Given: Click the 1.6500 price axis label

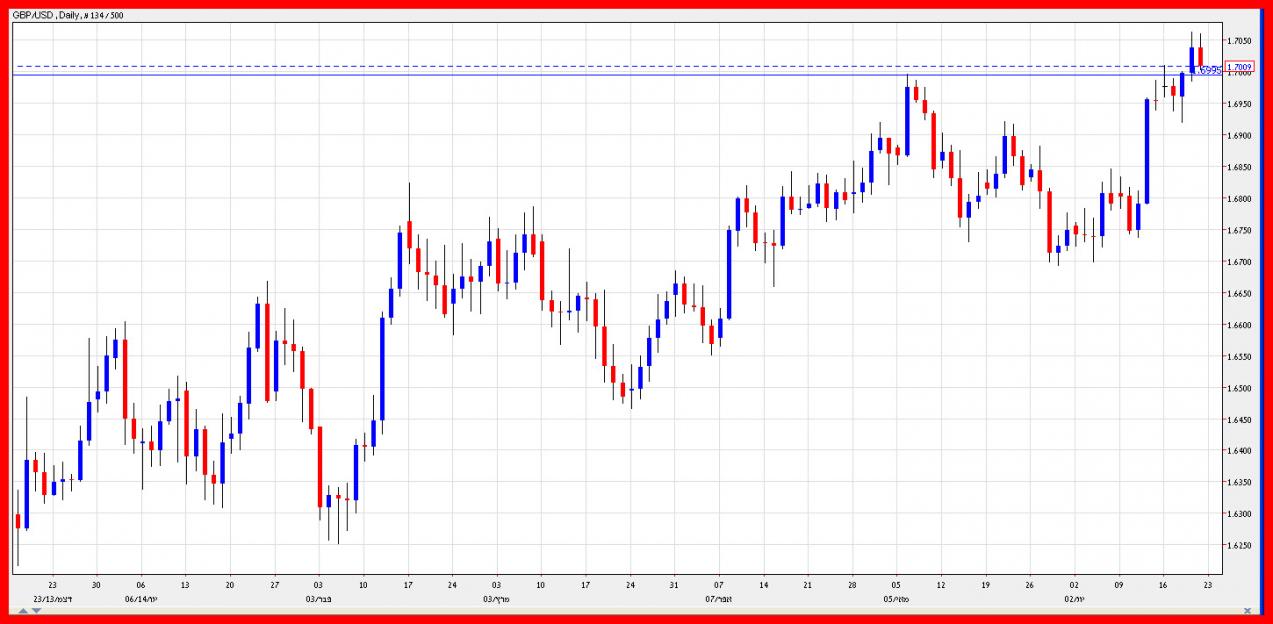Looking at the screenshot, I should click(1239, 388).
